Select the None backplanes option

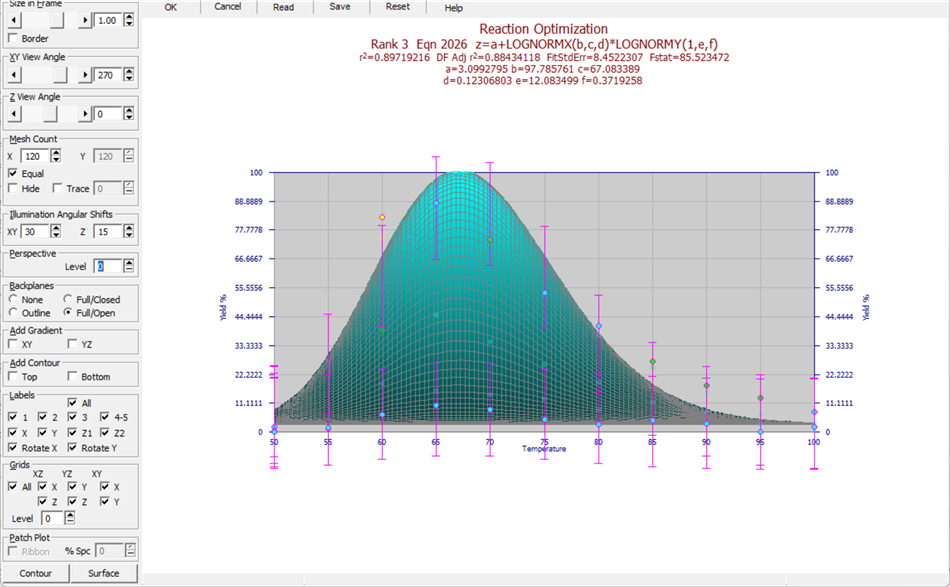point(13,299)
